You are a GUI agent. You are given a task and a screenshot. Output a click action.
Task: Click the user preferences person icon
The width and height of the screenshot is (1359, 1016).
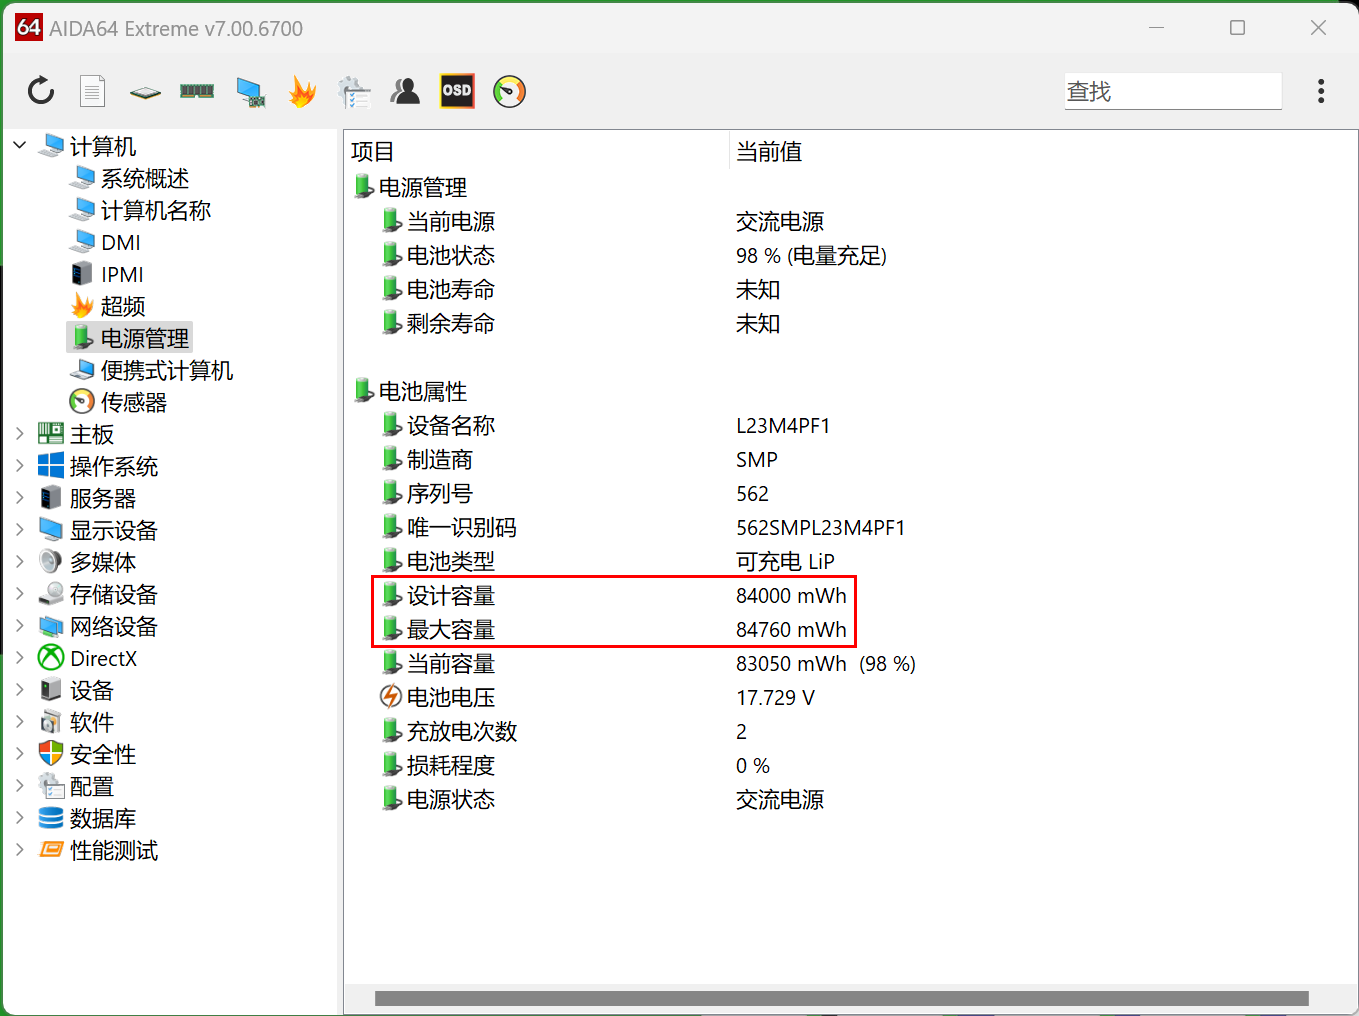pos(405,91)
